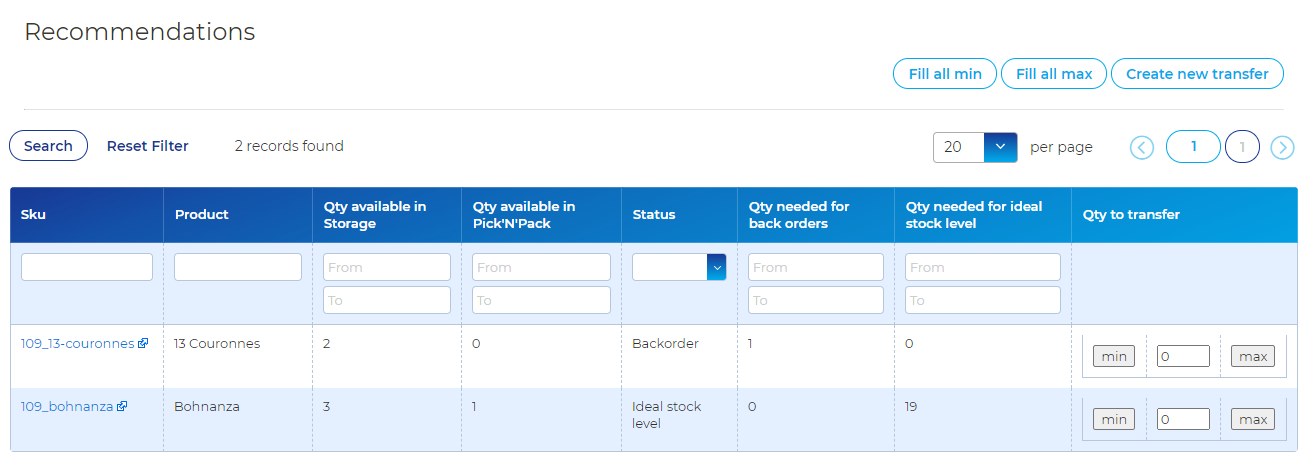Click the Fill all max button
The height and width of the screenshot is (458, 1309).
tap(1054, 74)
